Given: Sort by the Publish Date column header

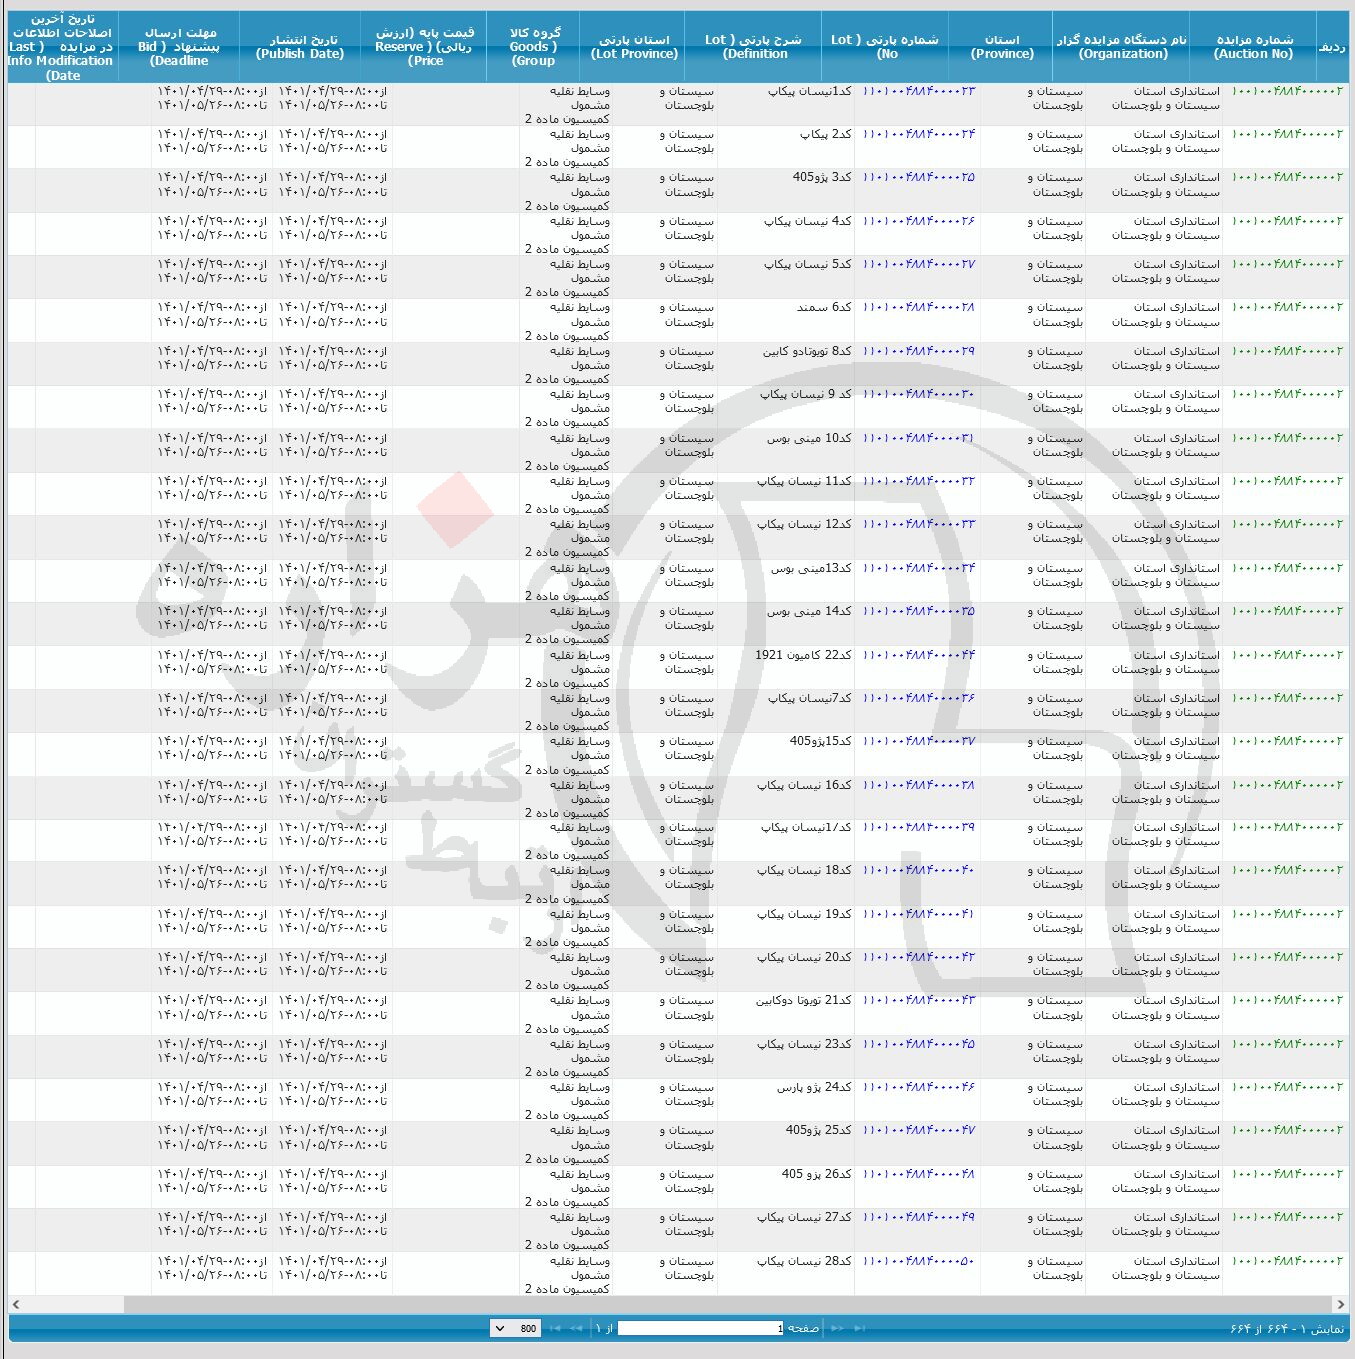Looking at the screenshot, I should click(x=300, y=47).
